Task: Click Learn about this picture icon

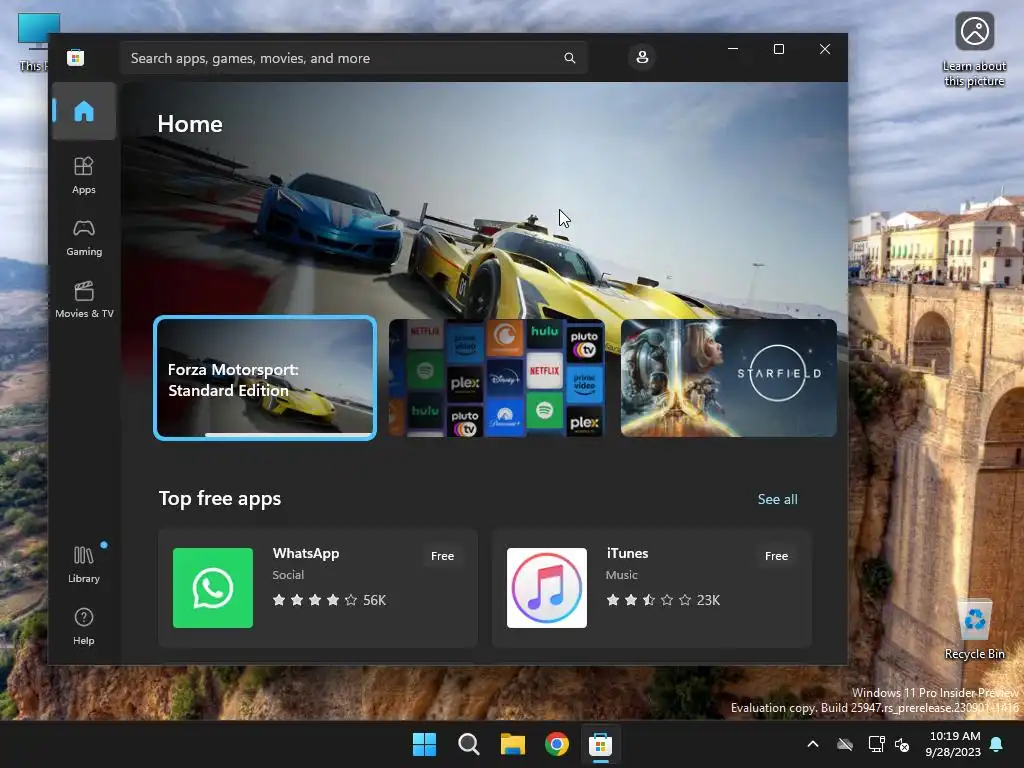Action: point(974,49)
